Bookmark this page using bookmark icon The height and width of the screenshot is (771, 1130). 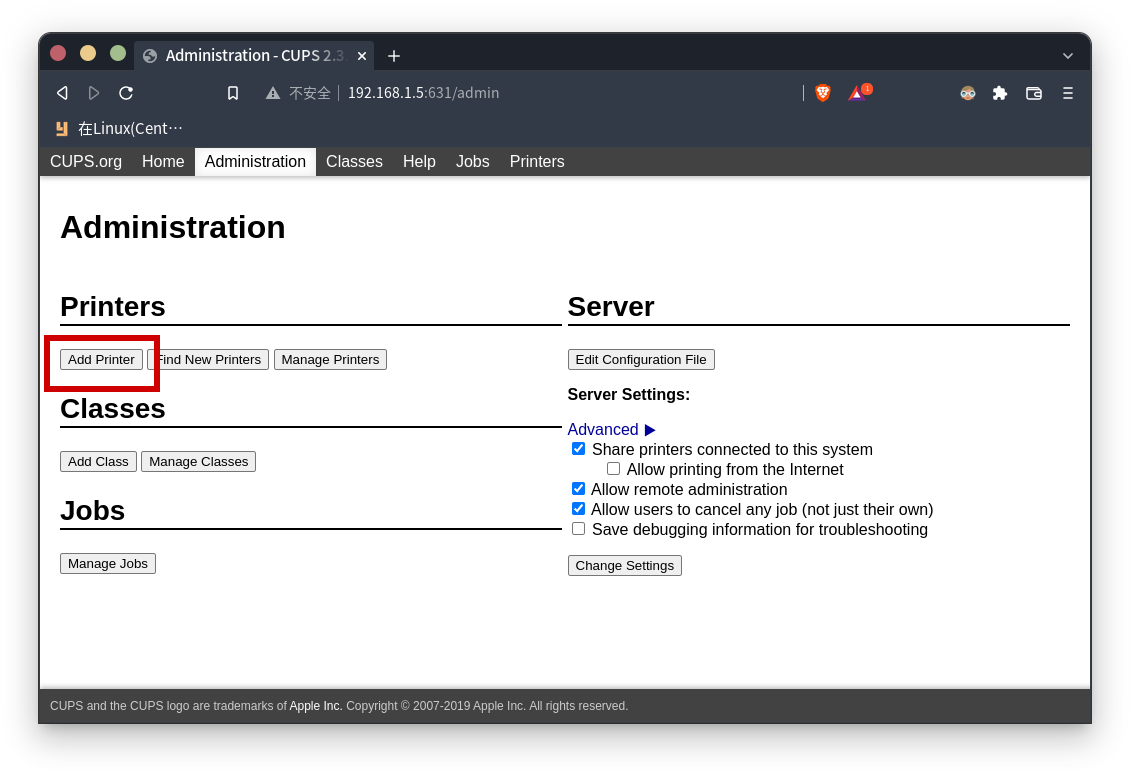tap(233, 93)
